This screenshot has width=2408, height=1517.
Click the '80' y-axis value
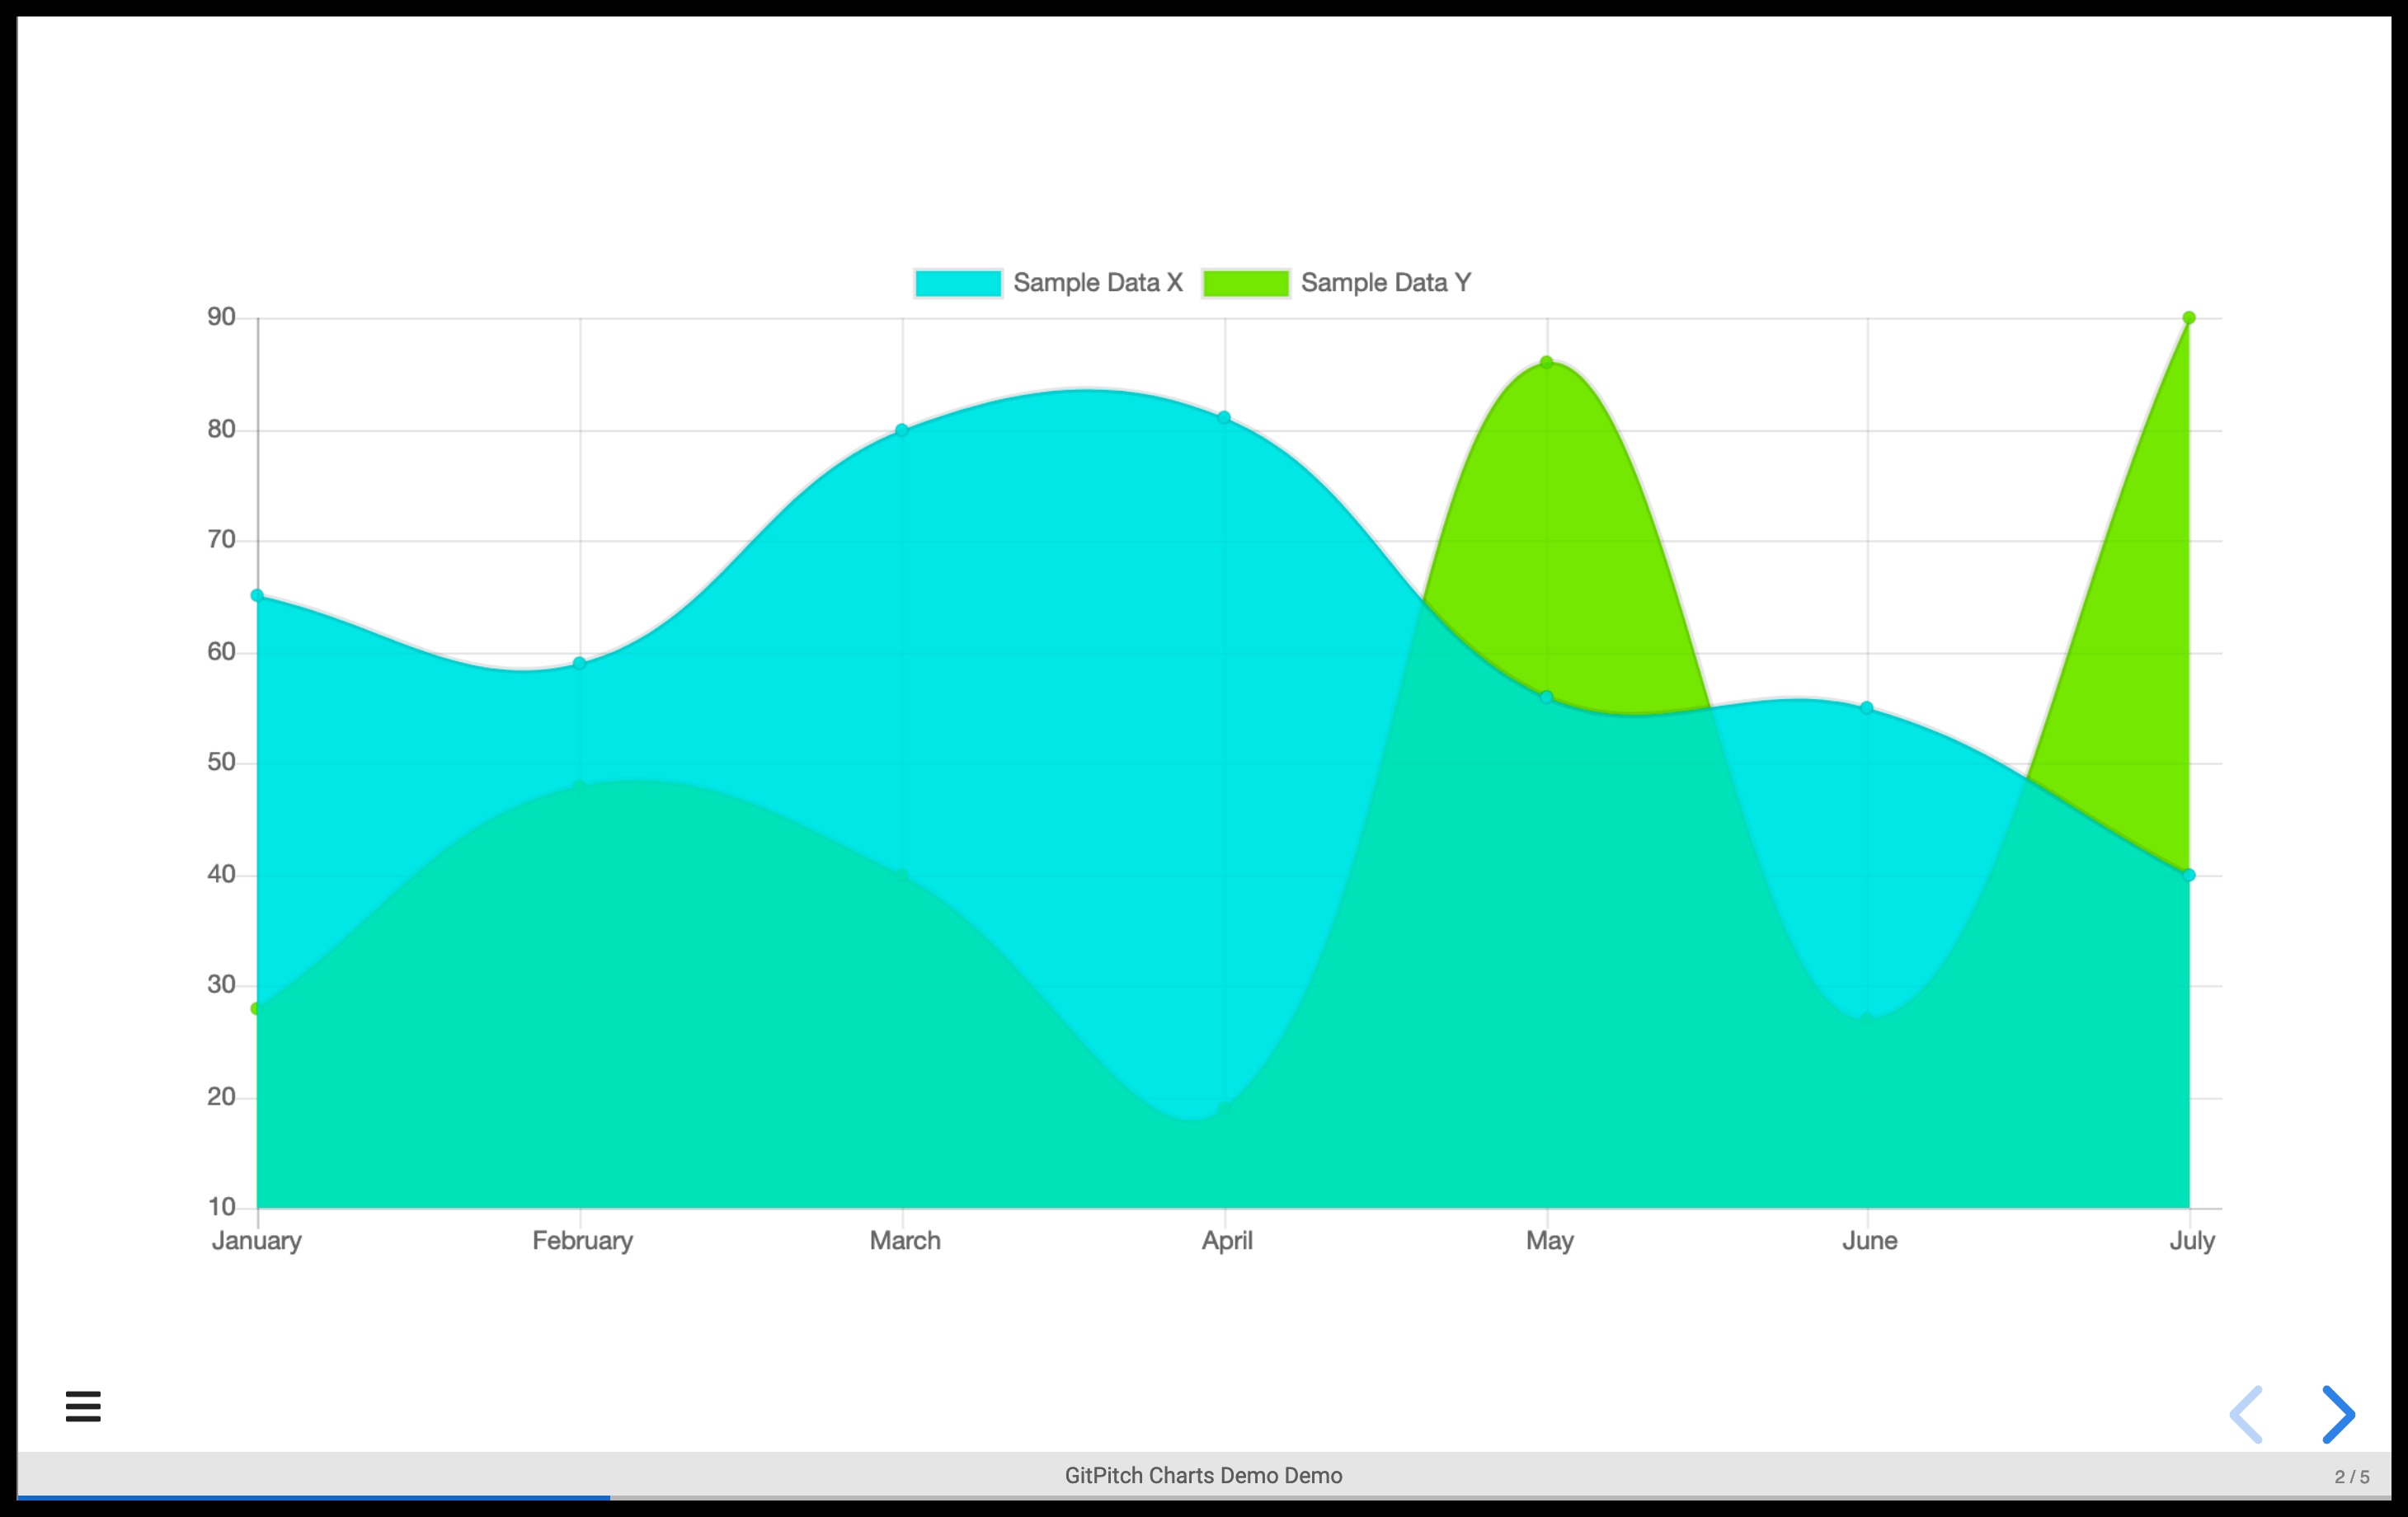[x=221, y=429]
